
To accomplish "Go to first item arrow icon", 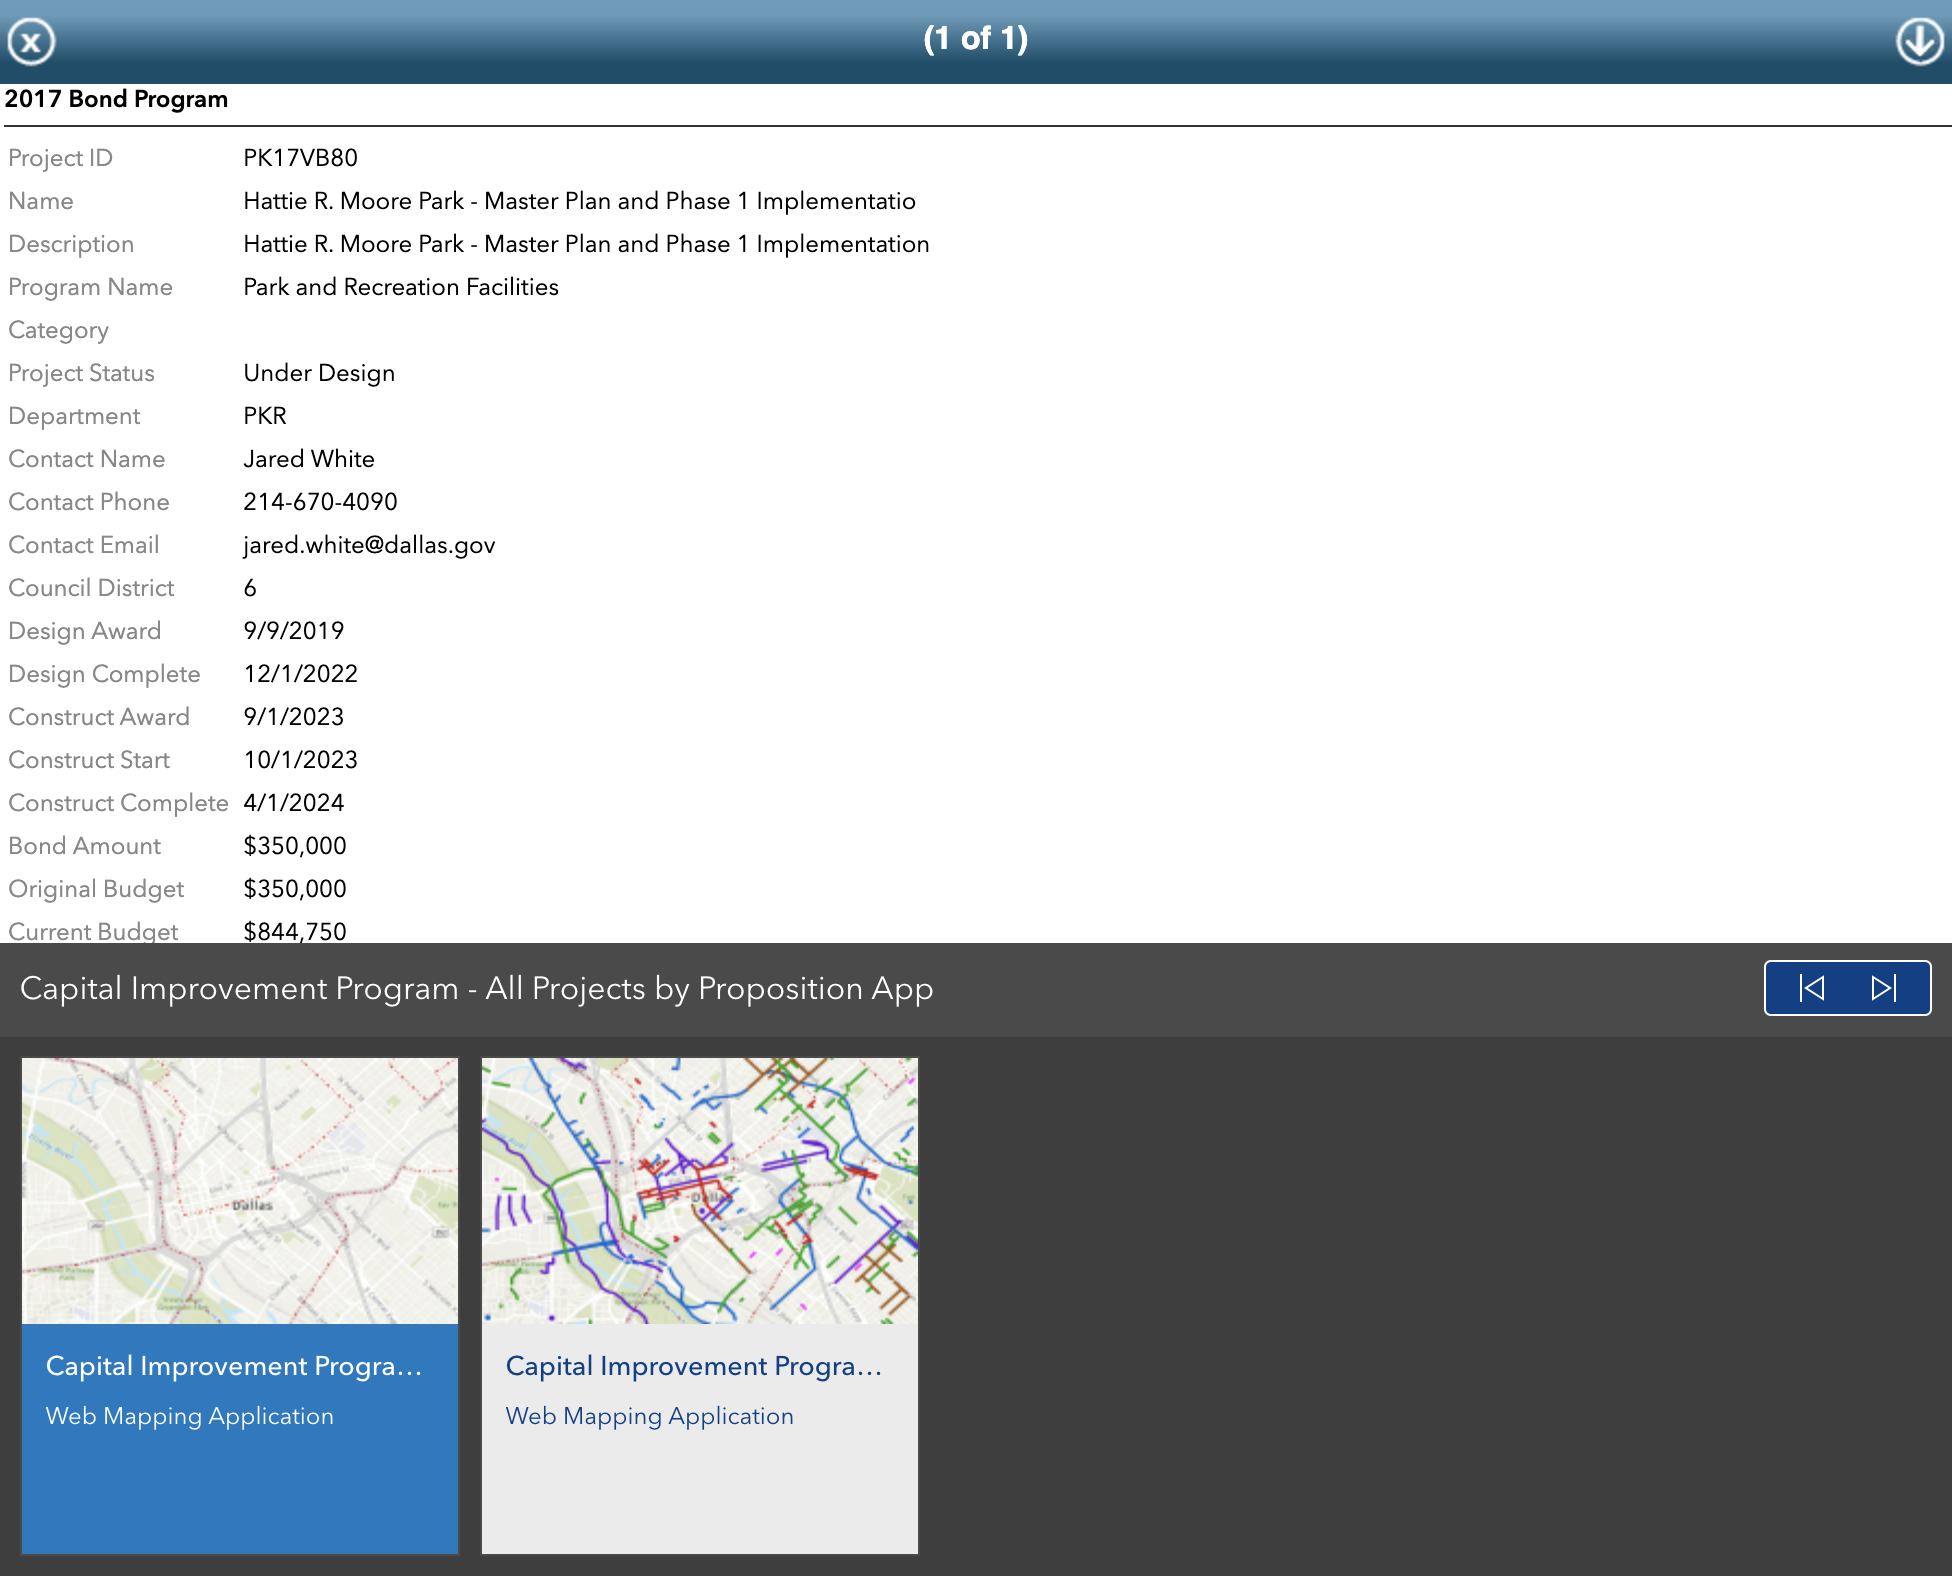I will pos(1812,988).
